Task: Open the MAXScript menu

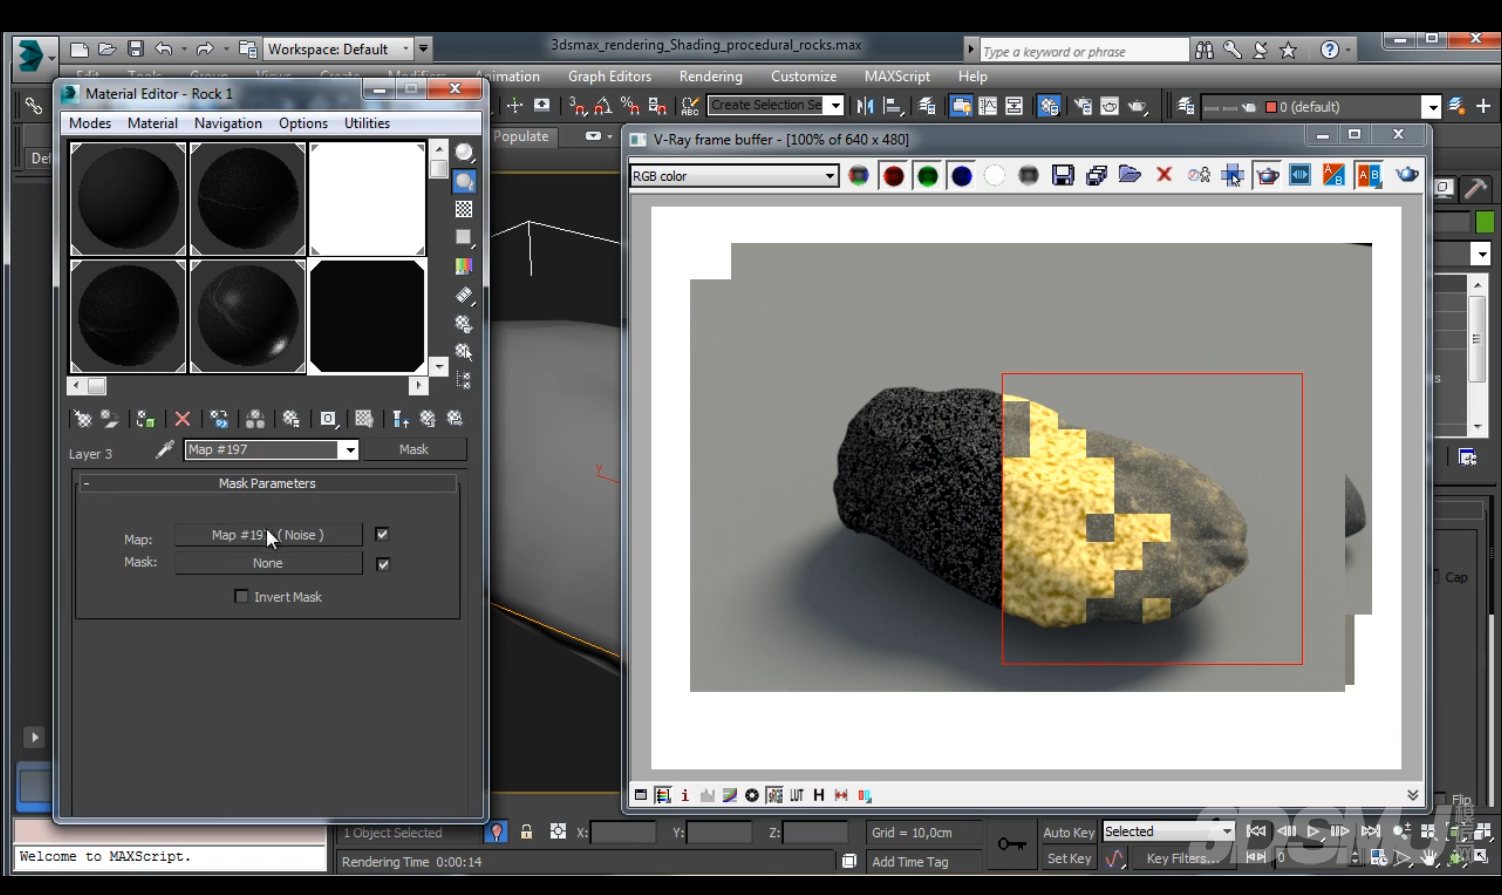Action: point(897,76)
